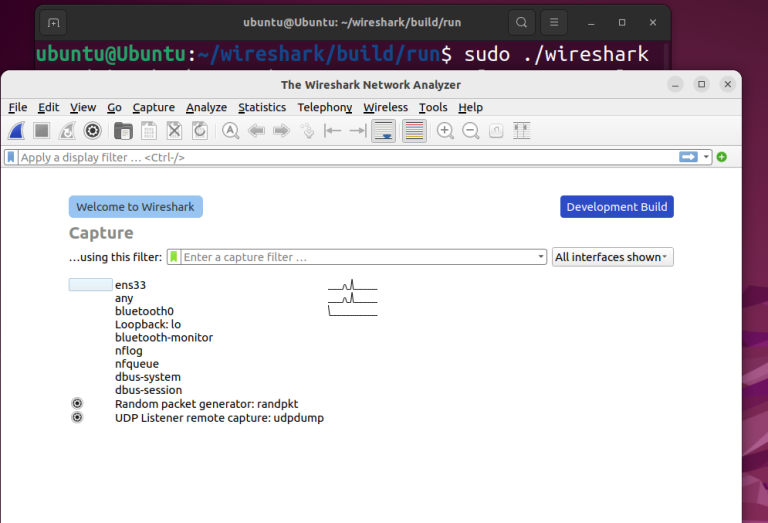This screenshot has height=523, width=768.
Task: Click the Welcome to Wireshark button
Action: click(x=135, y=207)
